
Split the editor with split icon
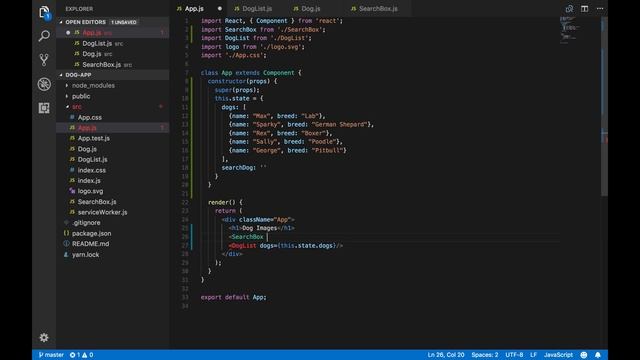point(584,9)
